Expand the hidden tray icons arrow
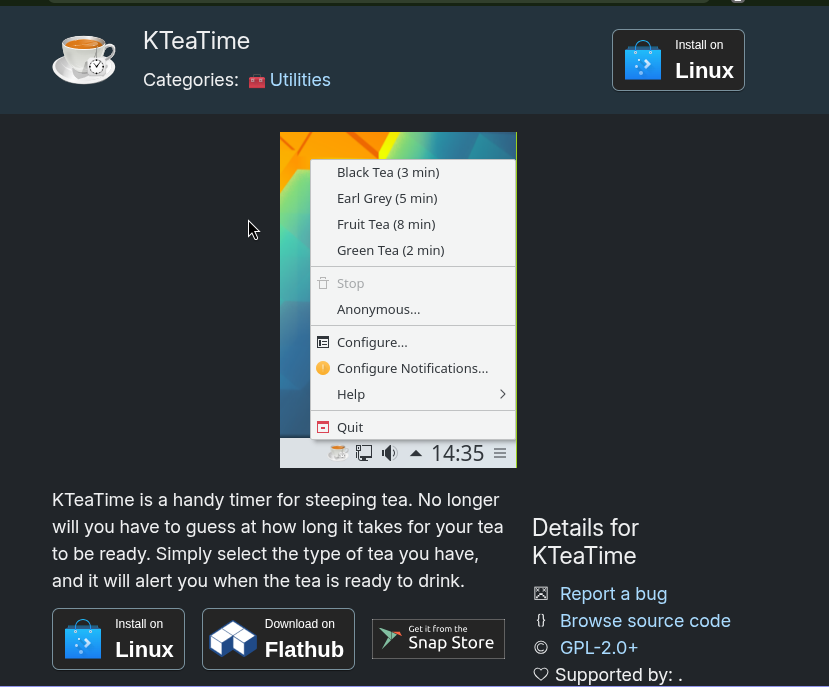Viewport: 829px width, 687px height. point(416,453)
